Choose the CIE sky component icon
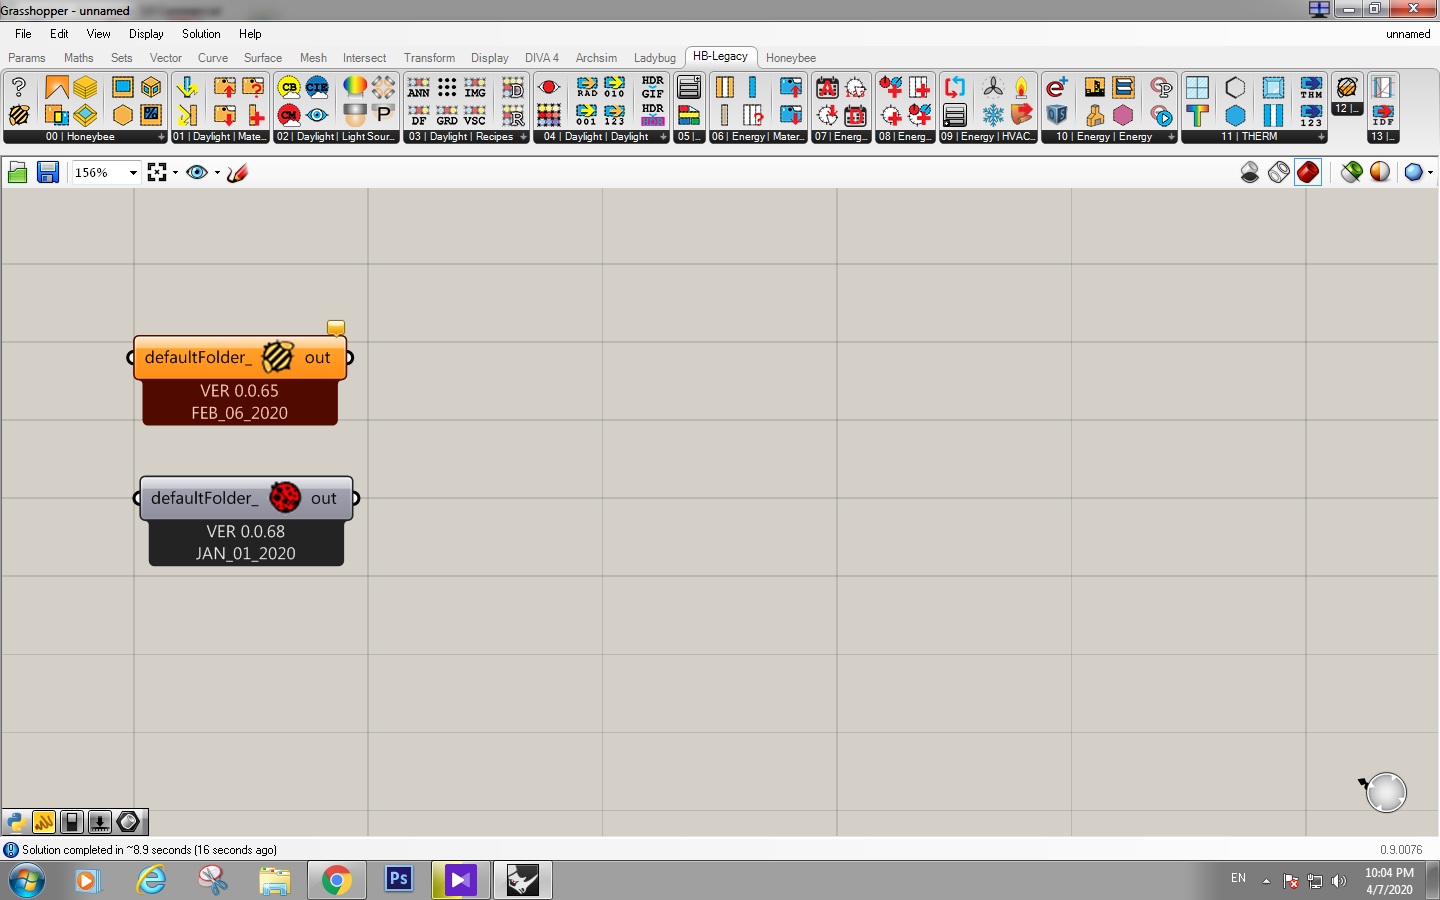The height and width of the screenshot is (900, 1440). coord(317,87)
